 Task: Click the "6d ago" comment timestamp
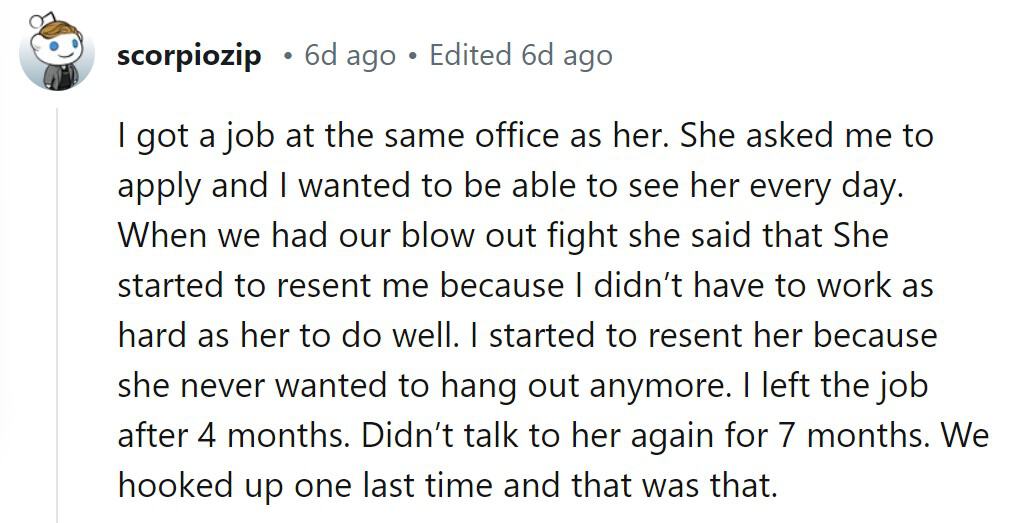point(350,55)
